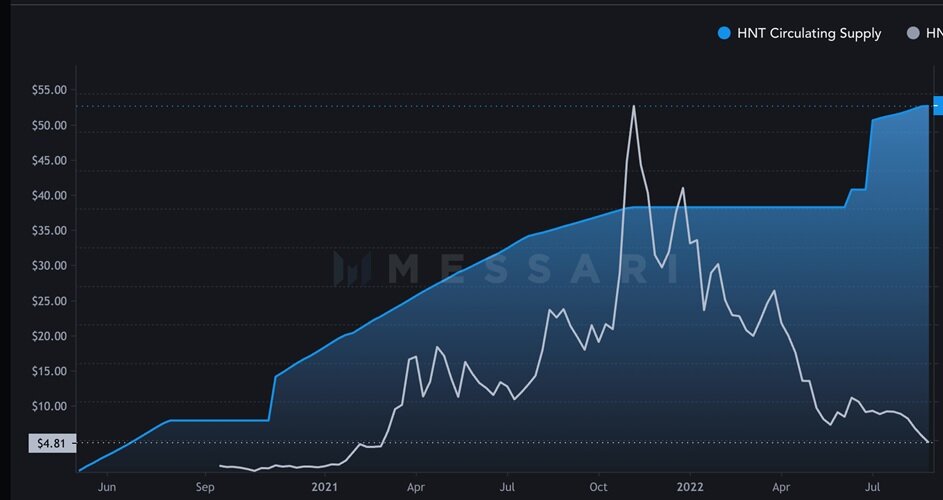Viewport: 943px width, 500px height.
Task: Click the Messari logo watermark icon
Action: pyautogui.click(x=352, y=268)
